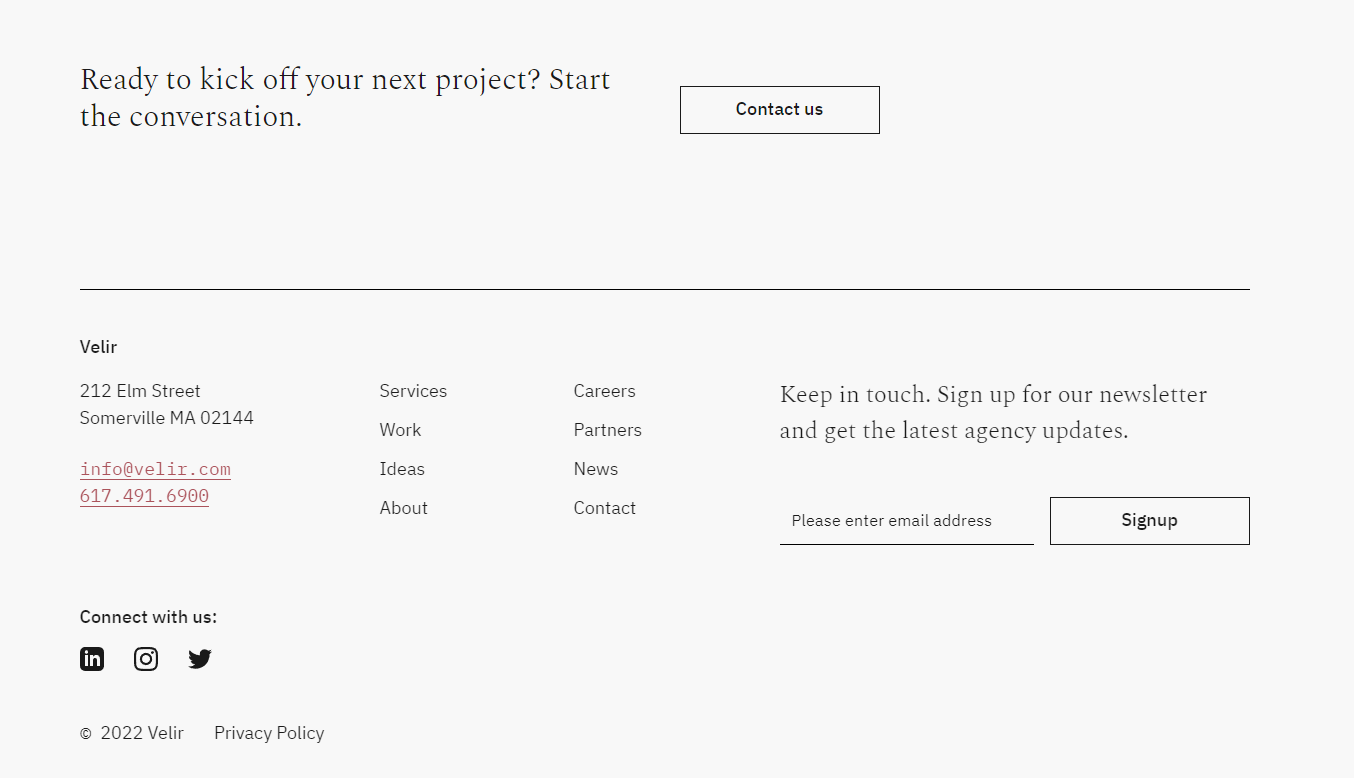Image resolution: width=1354 pixels, height=778 pixels.
Task: Go to Services in footer navigation
Action: coord(413,391)
